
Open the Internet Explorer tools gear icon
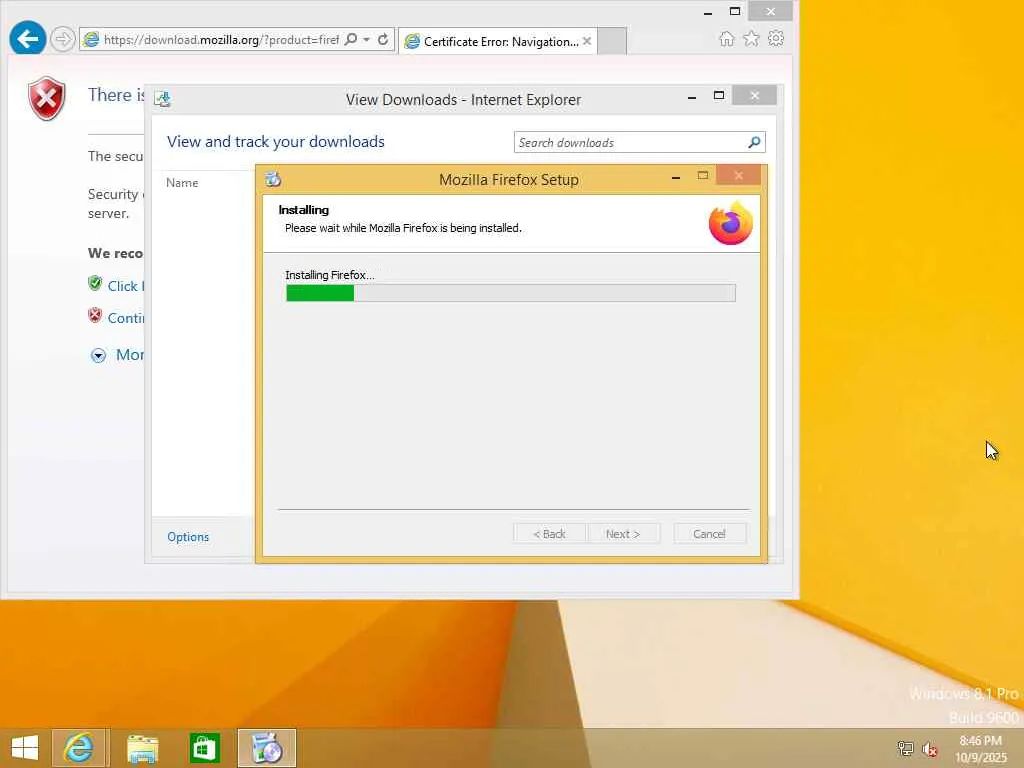[x=776, y=39]
